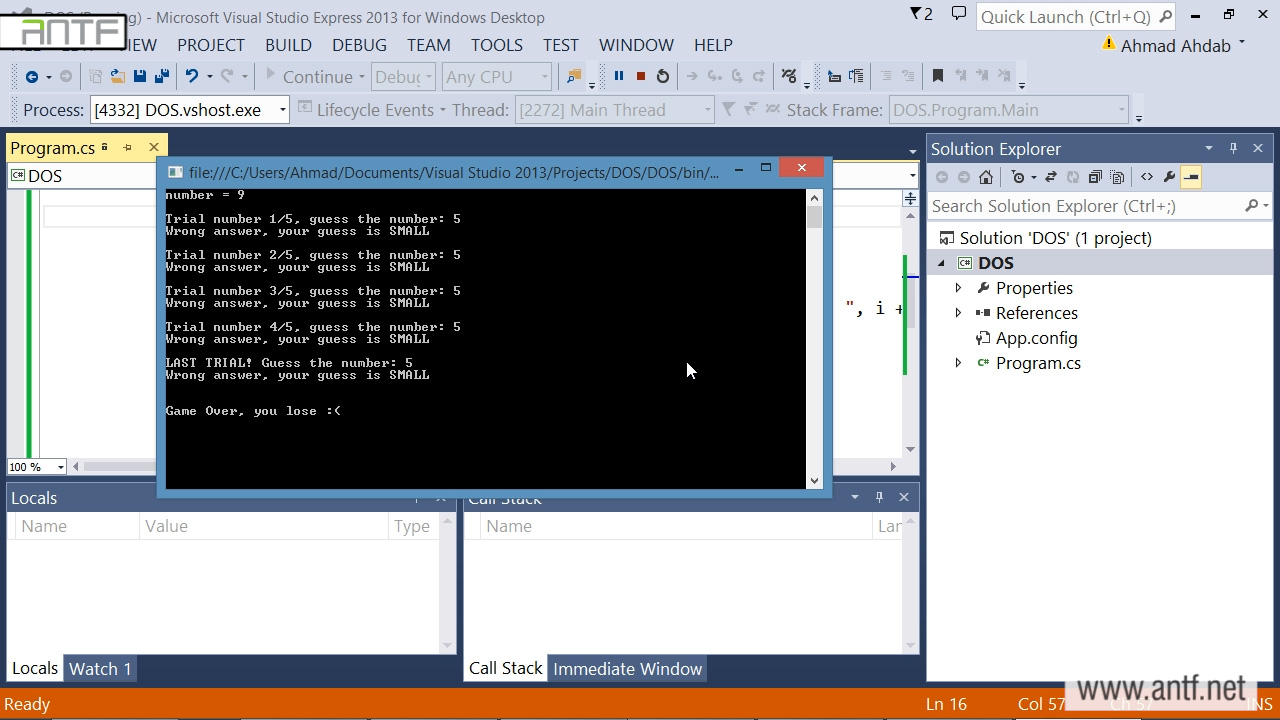1280x720 pixels.
Task: Open the Process dropdown
Action: click(x=283, y=110)
